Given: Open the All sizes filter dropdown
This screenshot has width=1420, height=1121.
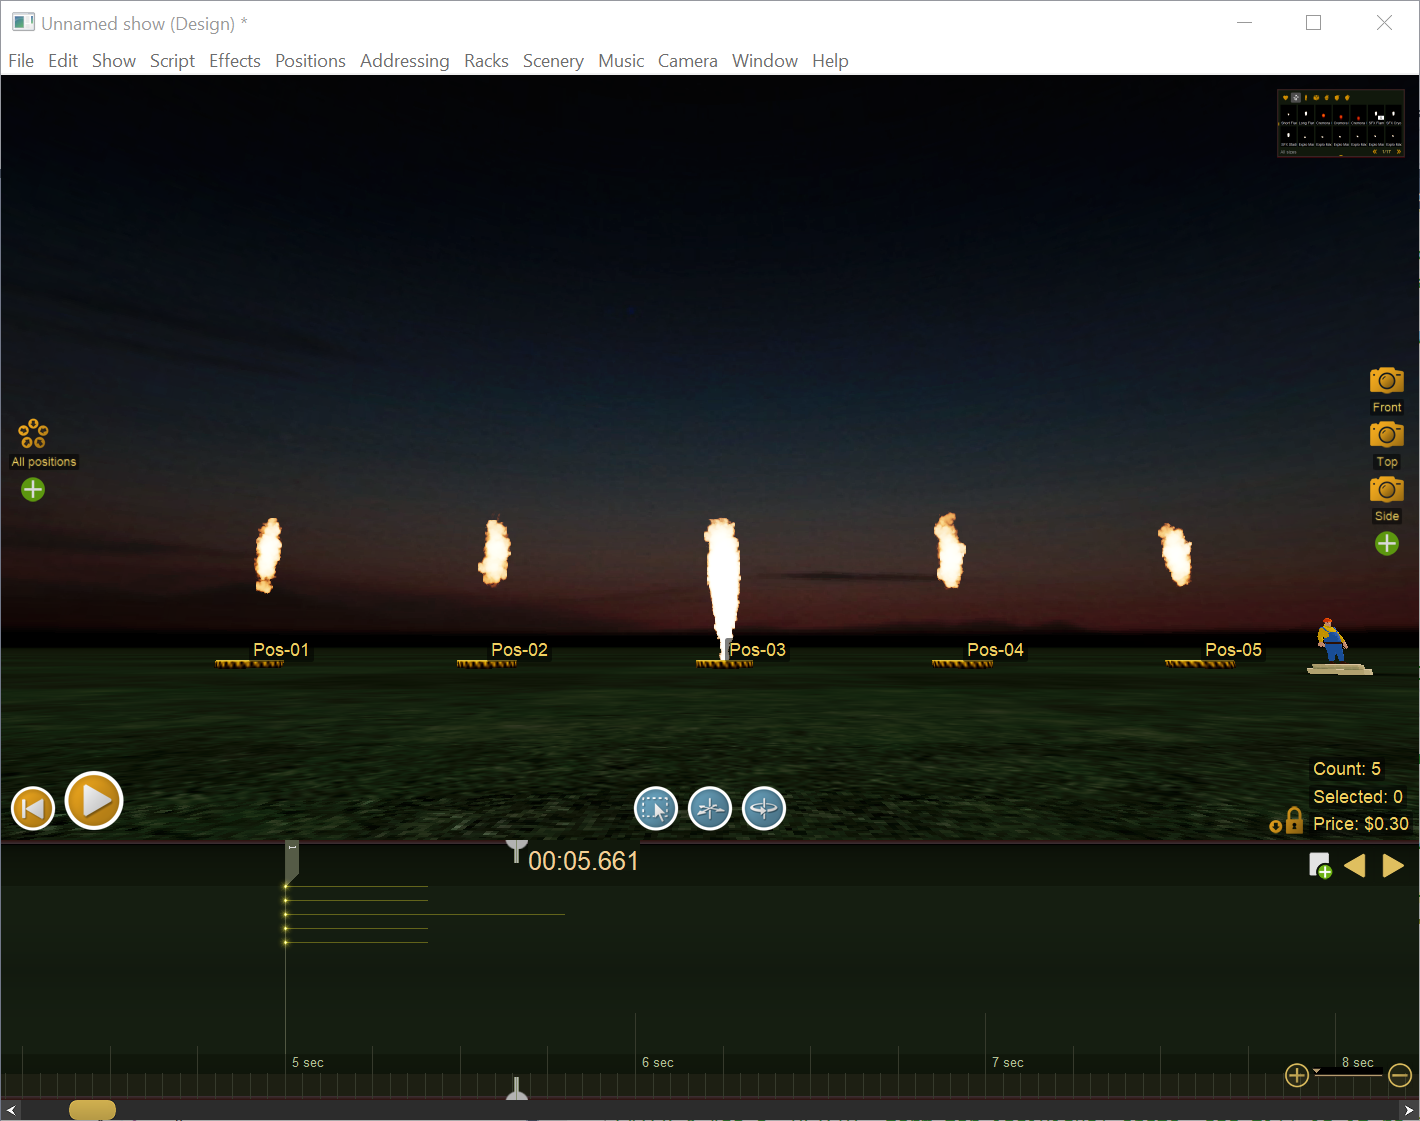Looking at the screenshot, I should (x=1289, y=152).
